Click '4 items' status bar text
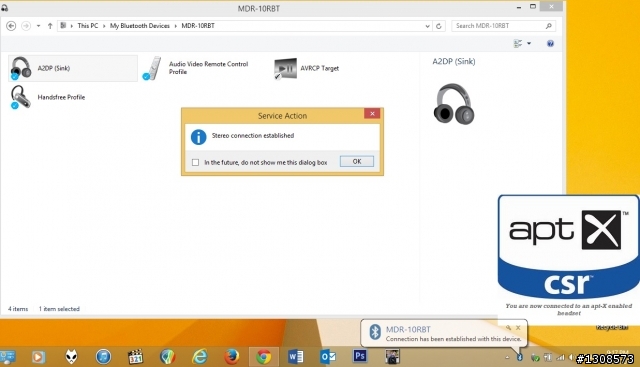The height and width of the screenshot is (367, 640). [18, 309]
